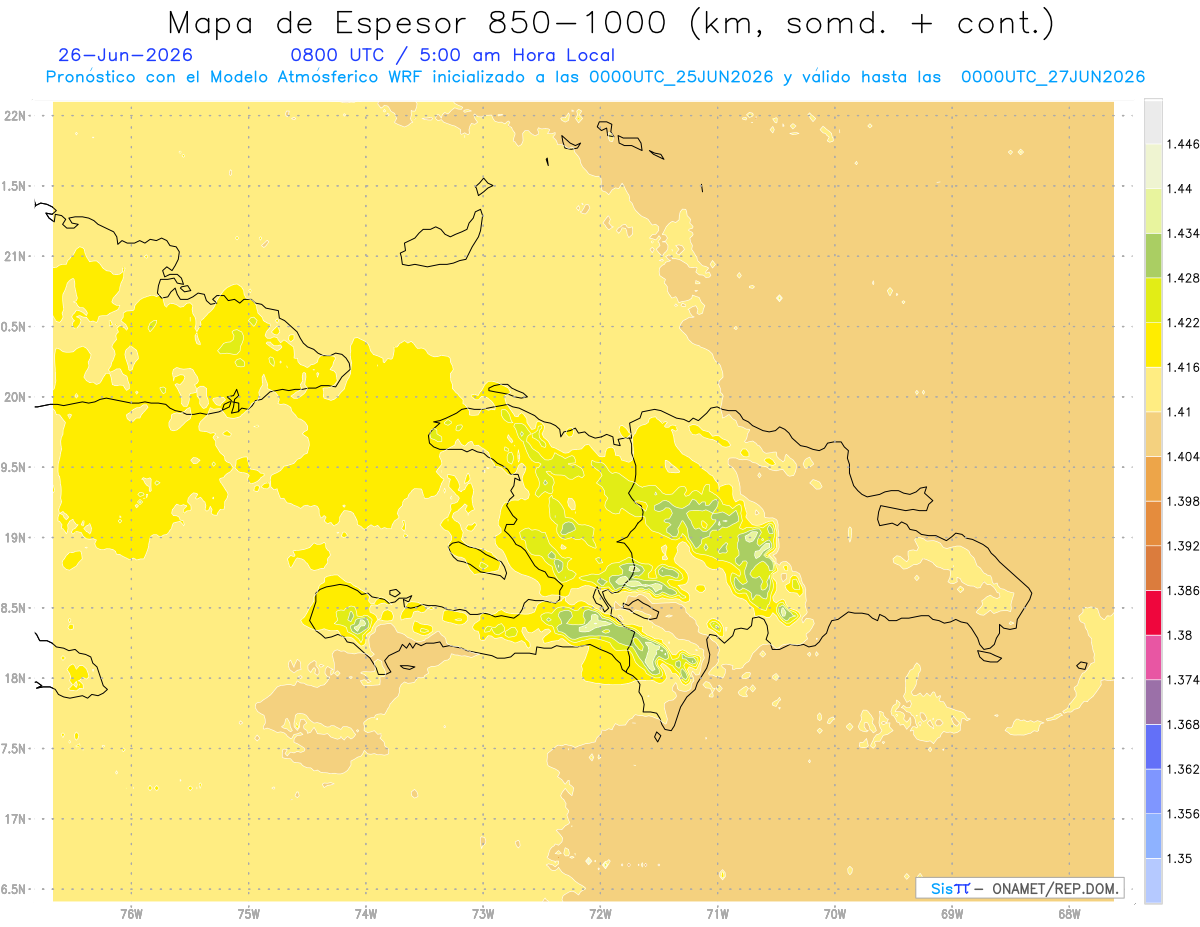This screenshot has width=1200, height=927.
Task: Pick the red legend swatch between 1.38 and 1.386
Action: (x=1153, y=612)
